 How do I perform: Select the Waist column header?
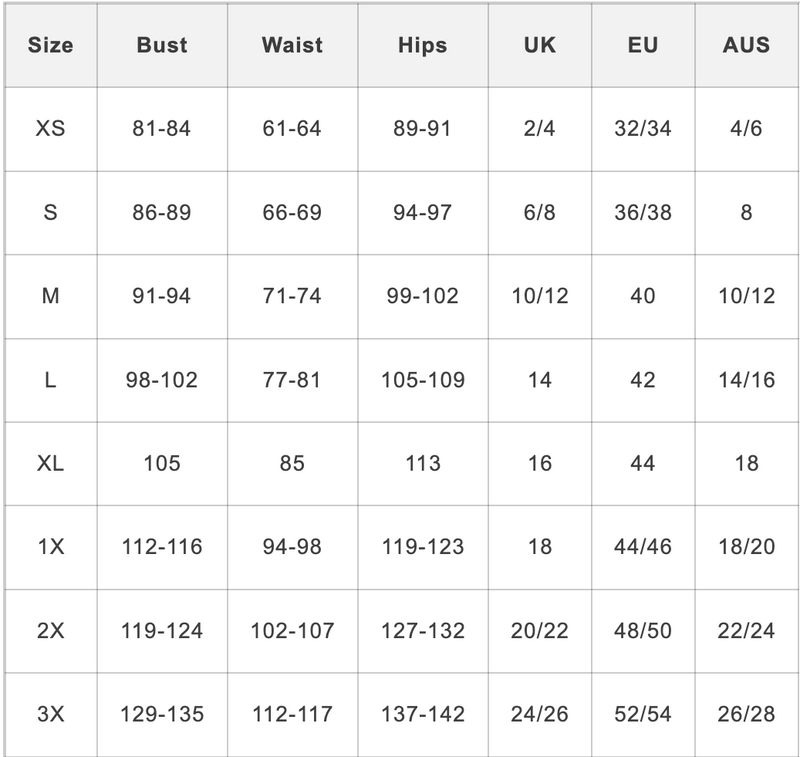pos(292,46)
